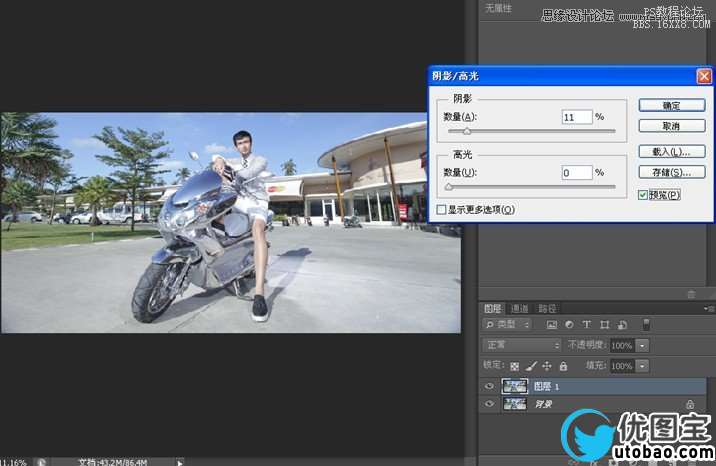Screen dimensions: 716x466
Task: Click the lock transparent pixels icon
Action: 515,367
